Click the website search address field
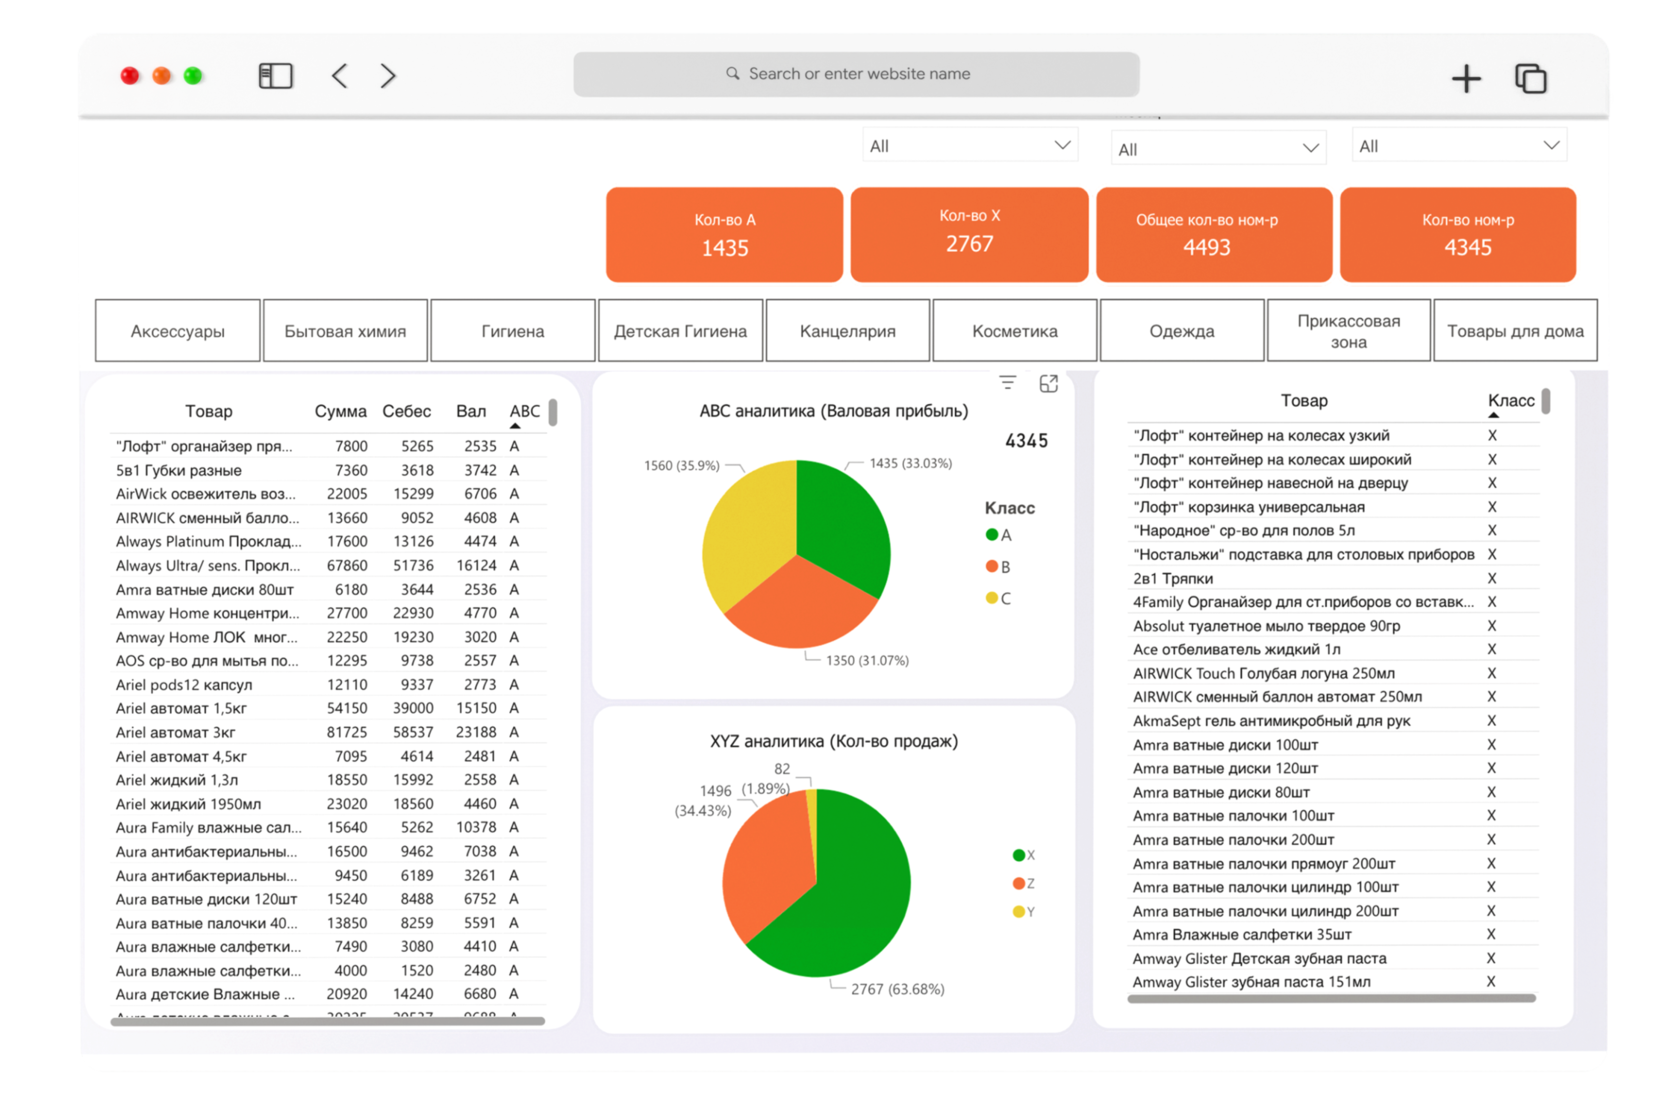The width and height of the screenshot is (1680, 1120). coord(857,74)
